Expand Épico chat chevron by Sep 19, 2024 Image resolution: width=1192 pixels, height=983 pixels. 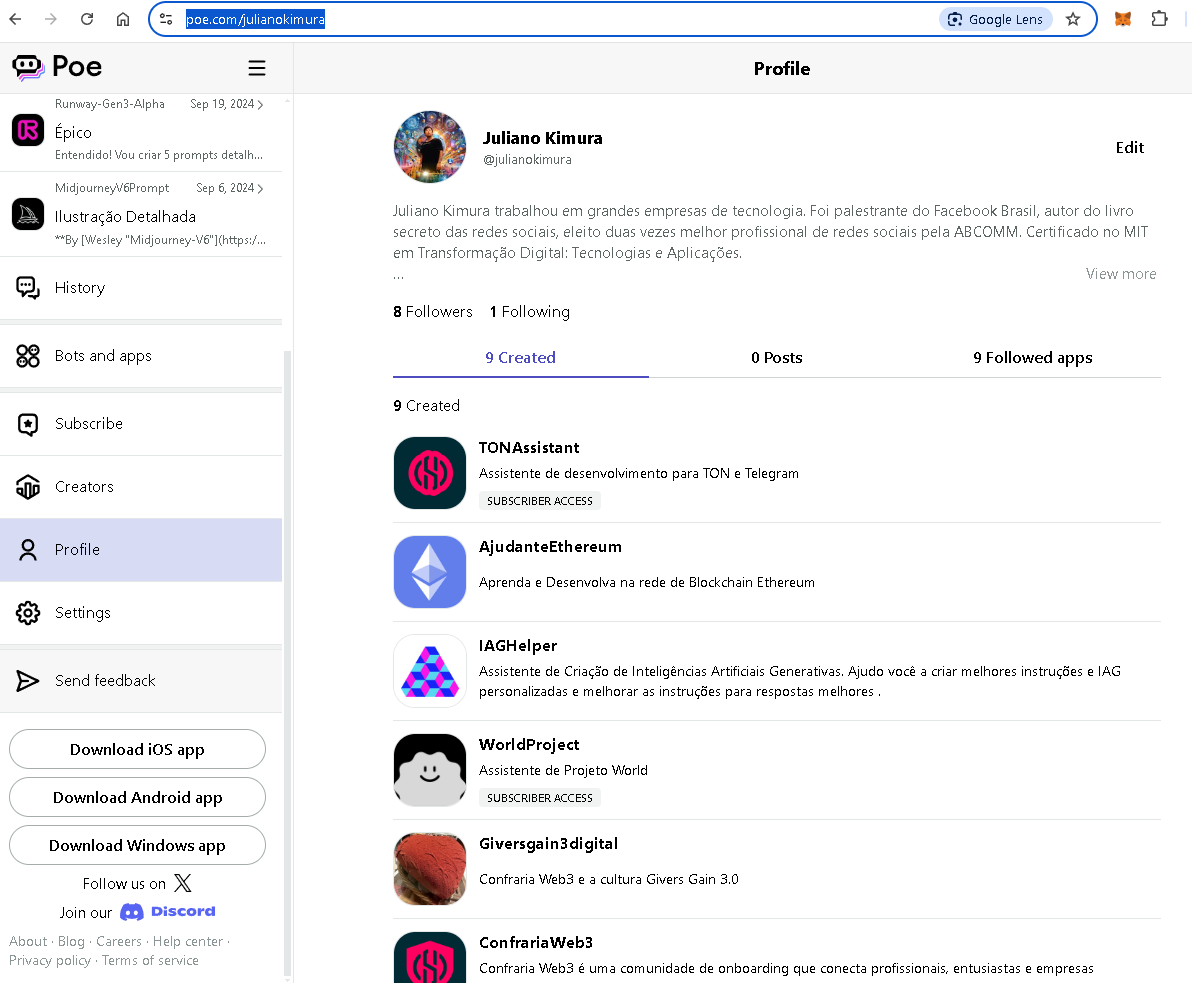tap(261, 104)
